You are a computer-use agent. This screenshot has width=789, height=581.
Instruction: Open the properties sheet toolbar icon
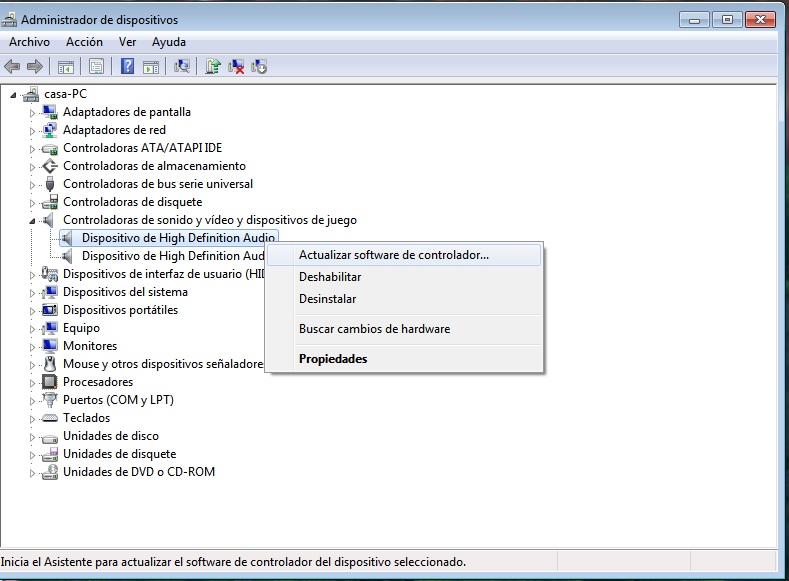(96, 66)
